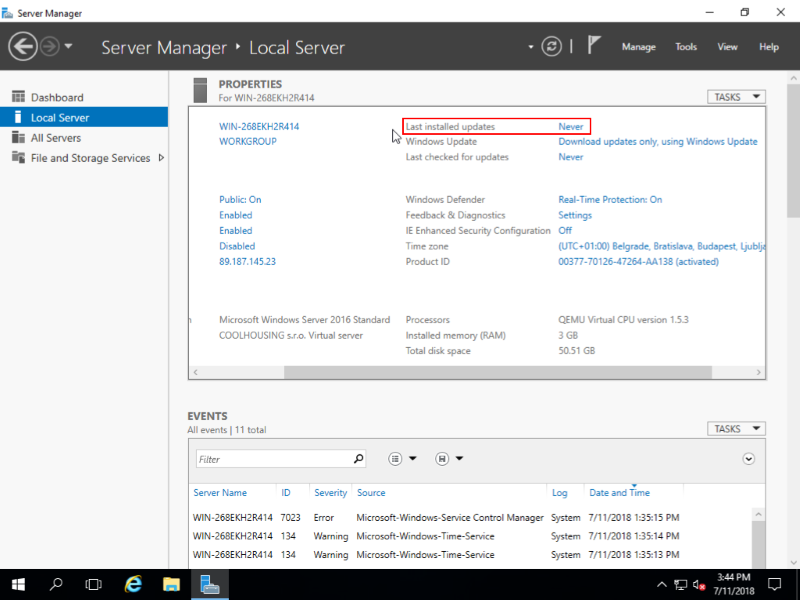Image resolution: width=800 pixels, height=600 pixels.
Task: Click the Forward navigation arrow
Action: tap(49, 46)
